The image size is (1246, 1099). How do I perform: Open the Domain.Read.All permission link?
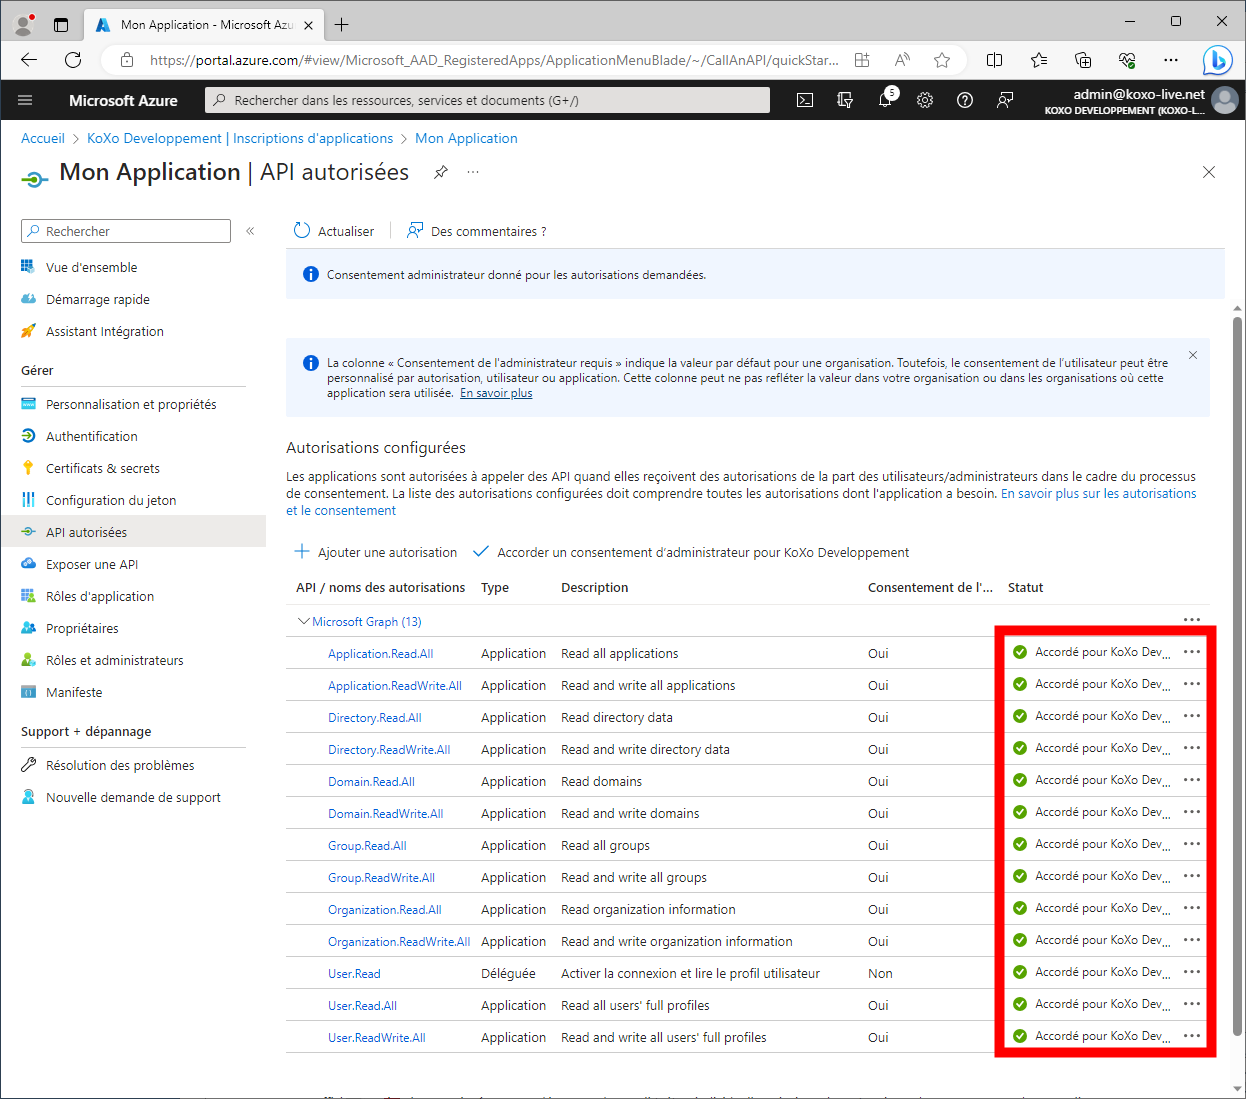click(x=371, y=782)
